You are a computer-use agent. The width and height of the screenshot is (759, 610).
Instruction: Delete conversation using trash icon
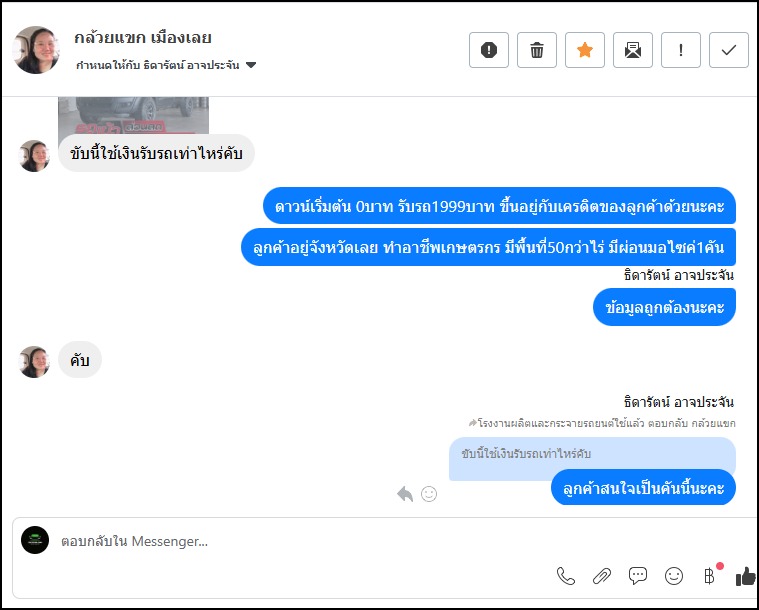(x=536, y=50)
